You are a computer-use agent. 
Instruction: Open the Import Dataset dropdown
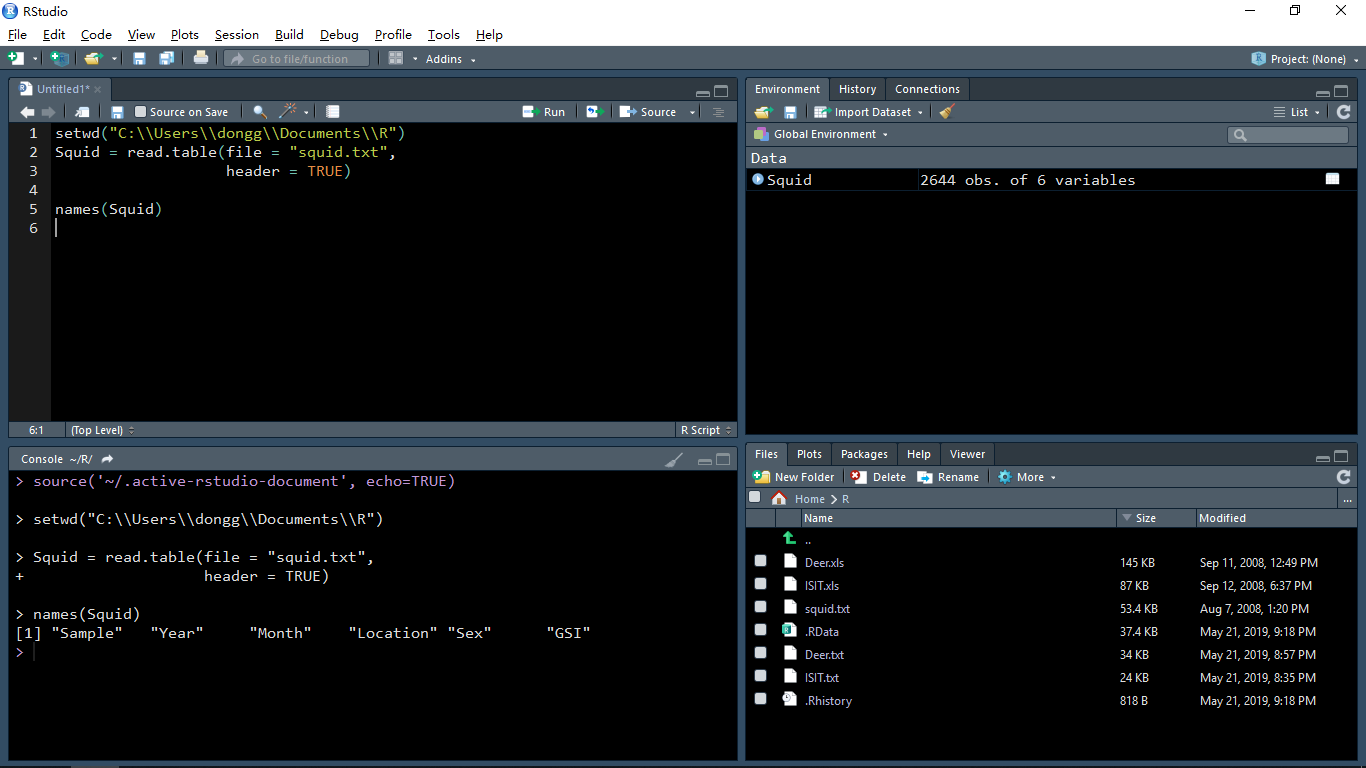869,112
